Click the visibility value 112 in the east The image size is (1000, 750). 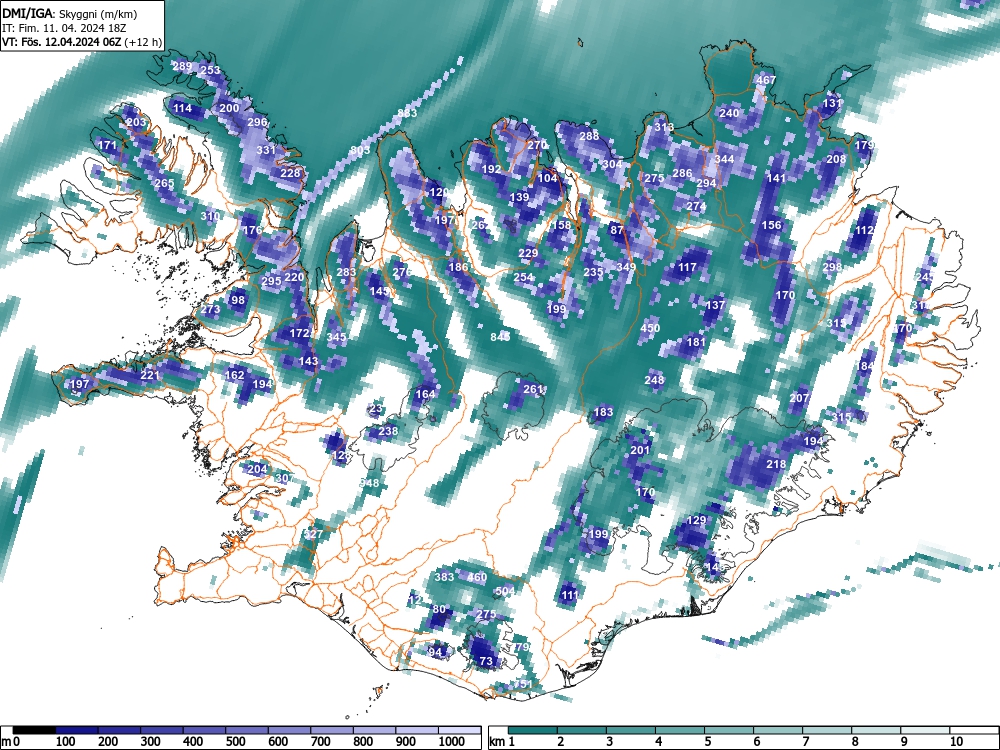[x=865, y=230]
